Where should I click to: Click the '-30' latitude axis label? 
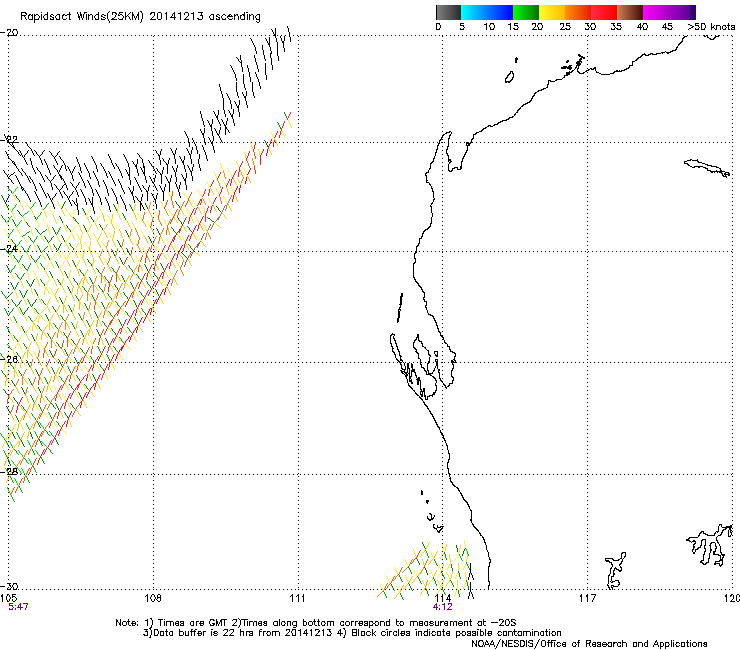[9, 586]
